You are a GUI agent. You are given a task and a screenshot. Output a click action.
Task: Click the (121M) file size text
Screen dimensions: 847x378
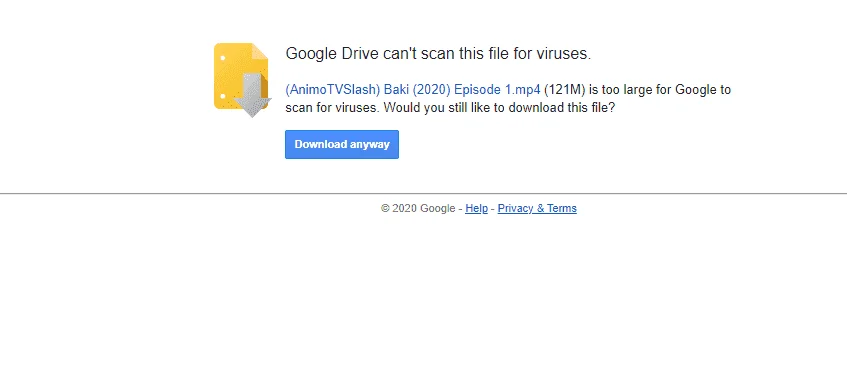(564, 89)
